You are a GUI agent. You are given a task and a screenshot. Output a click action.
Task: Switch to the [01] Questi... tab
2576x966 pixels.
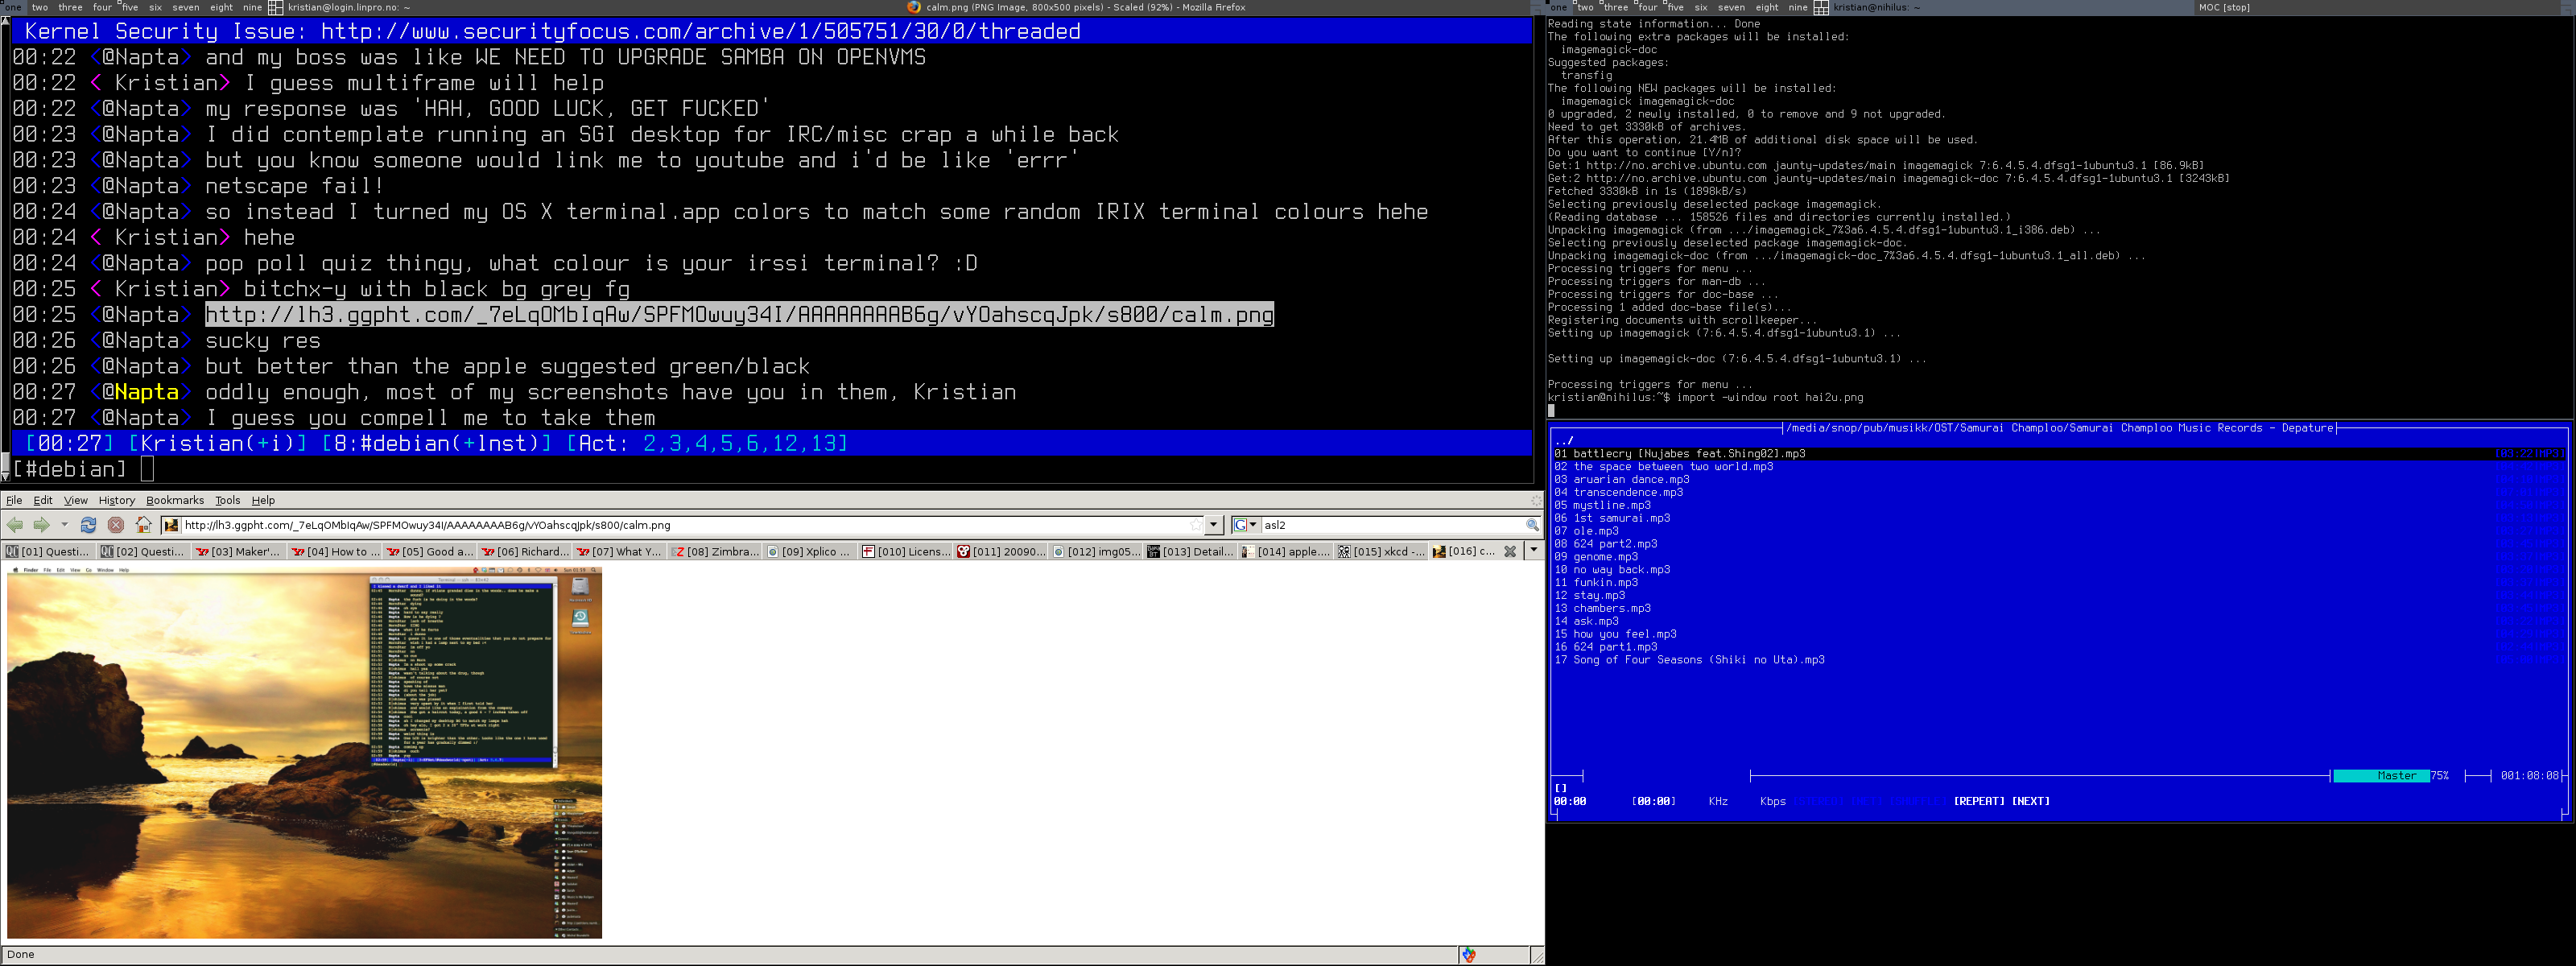[x=48, y=551]
